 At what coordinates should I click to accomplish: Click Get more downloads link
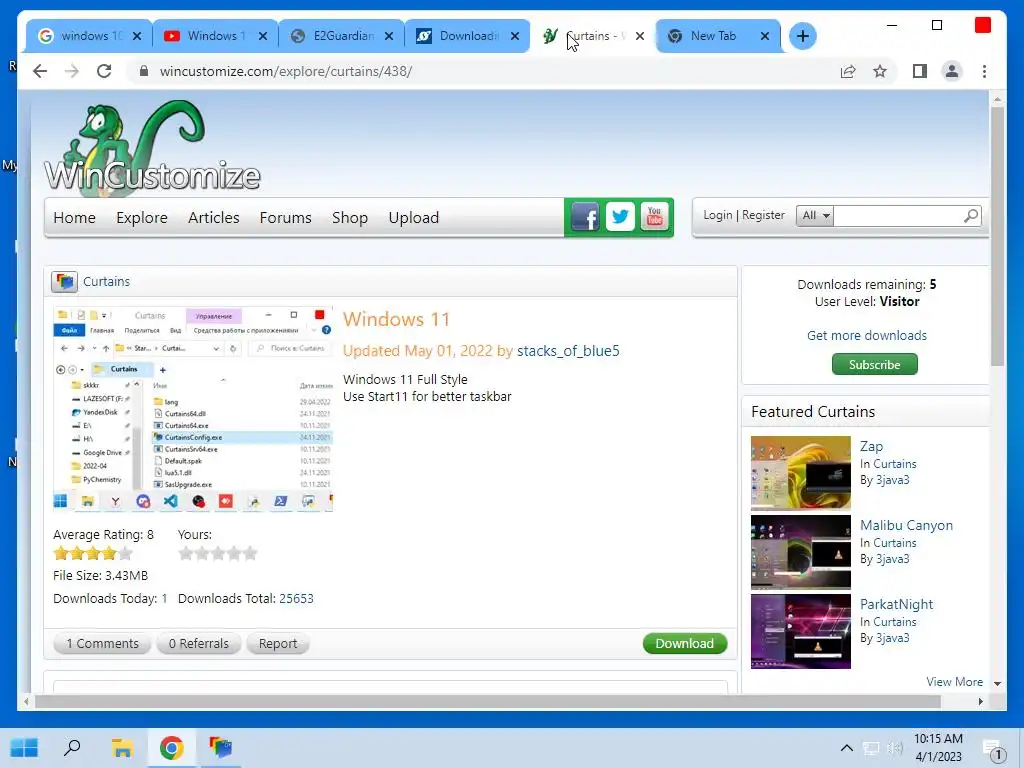click(867, 335)
